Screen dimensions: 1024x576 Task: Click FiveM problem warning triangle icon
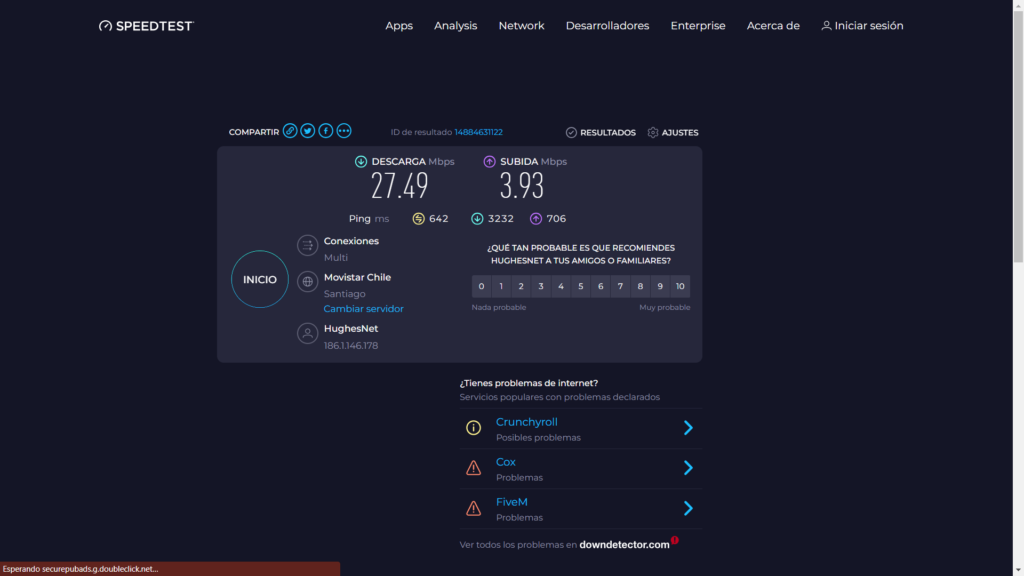click(473, 508)
